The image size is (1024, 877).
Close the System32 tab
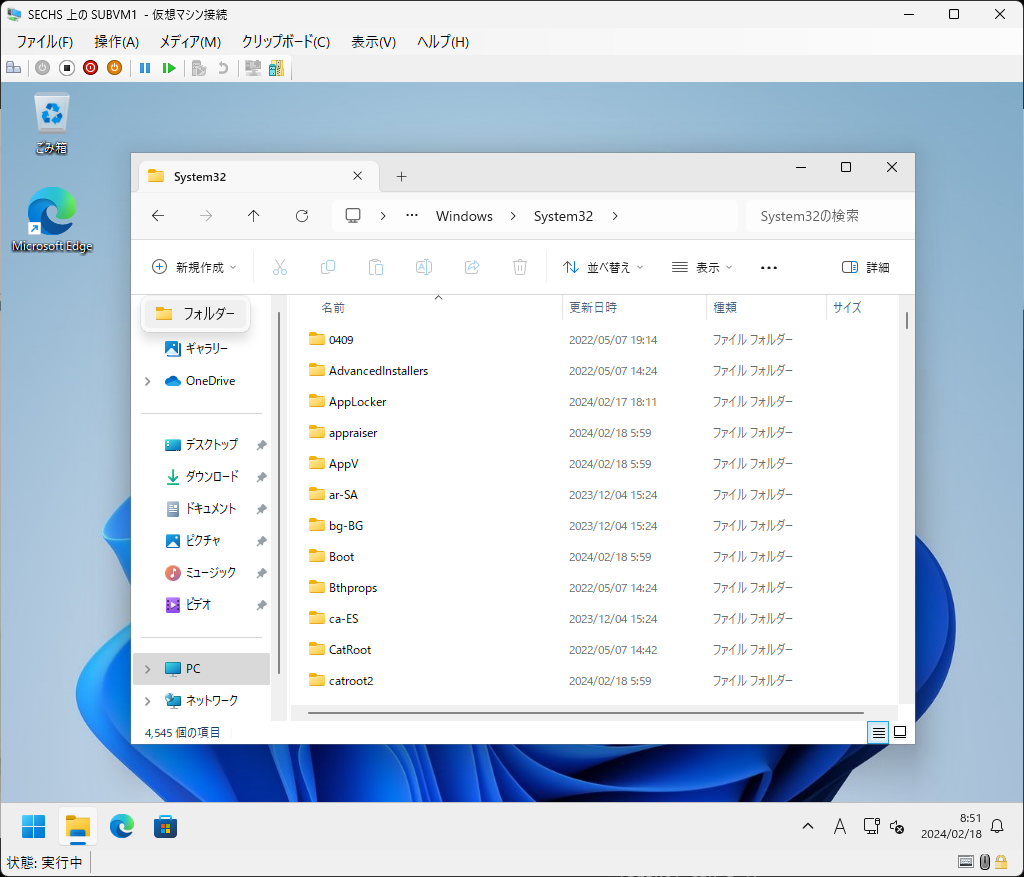pos(357,176)
